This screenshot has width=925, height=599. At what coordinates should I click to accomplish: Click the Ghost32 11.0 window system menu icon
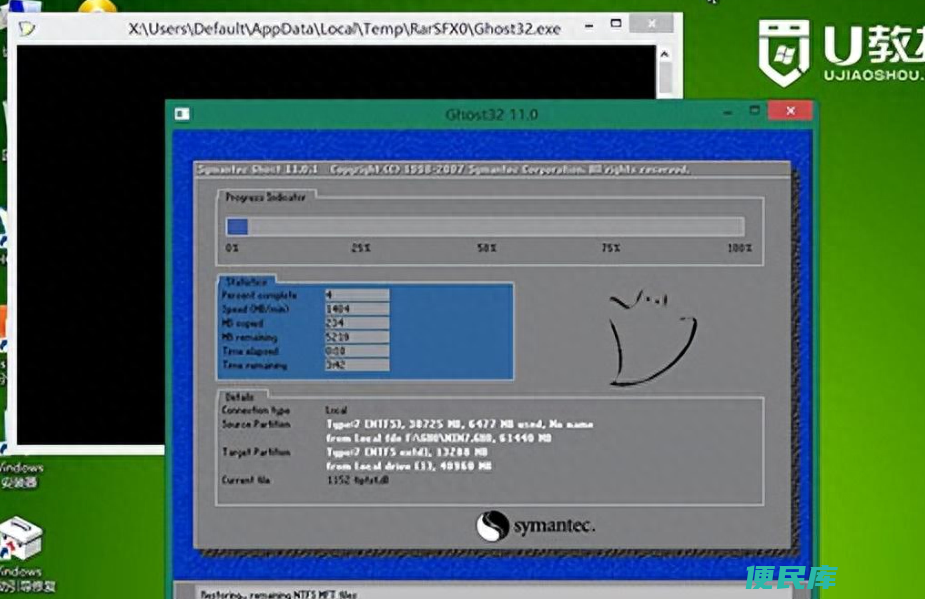pos(182,113)
